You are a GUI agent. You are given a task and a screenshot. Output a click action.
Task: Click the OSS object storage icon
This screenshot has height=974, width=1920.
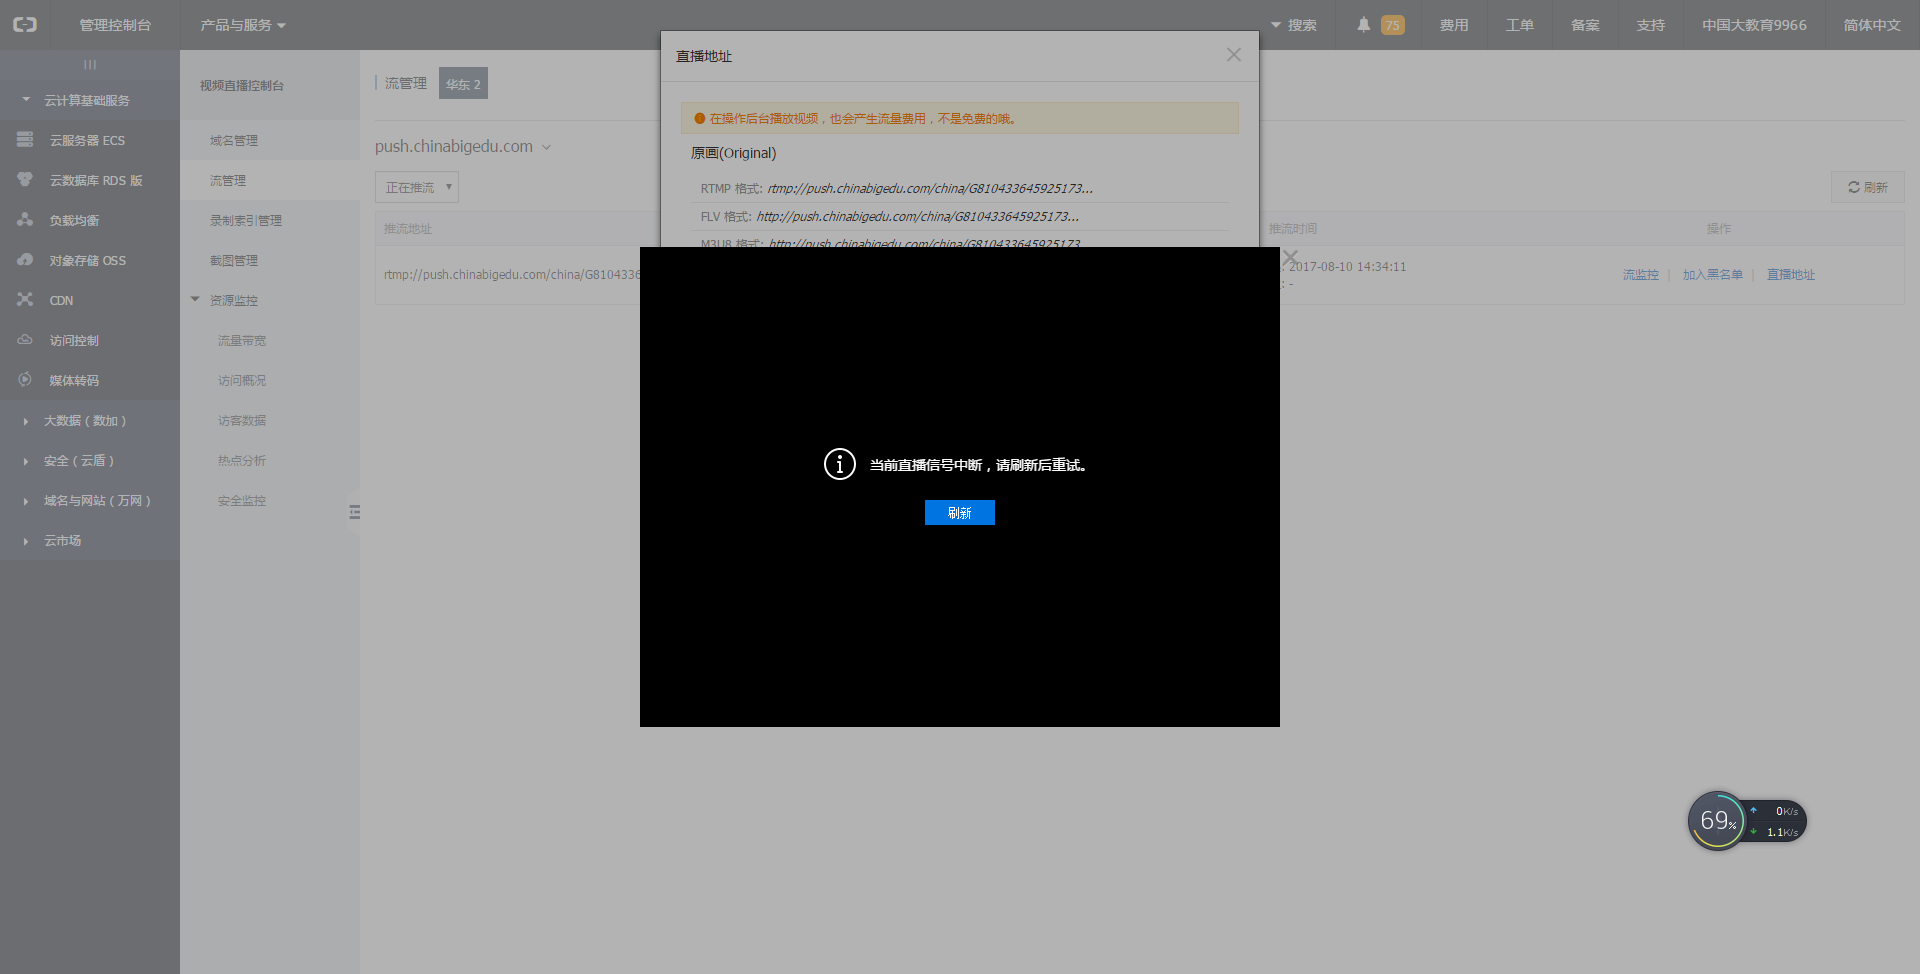coord(25,260)
